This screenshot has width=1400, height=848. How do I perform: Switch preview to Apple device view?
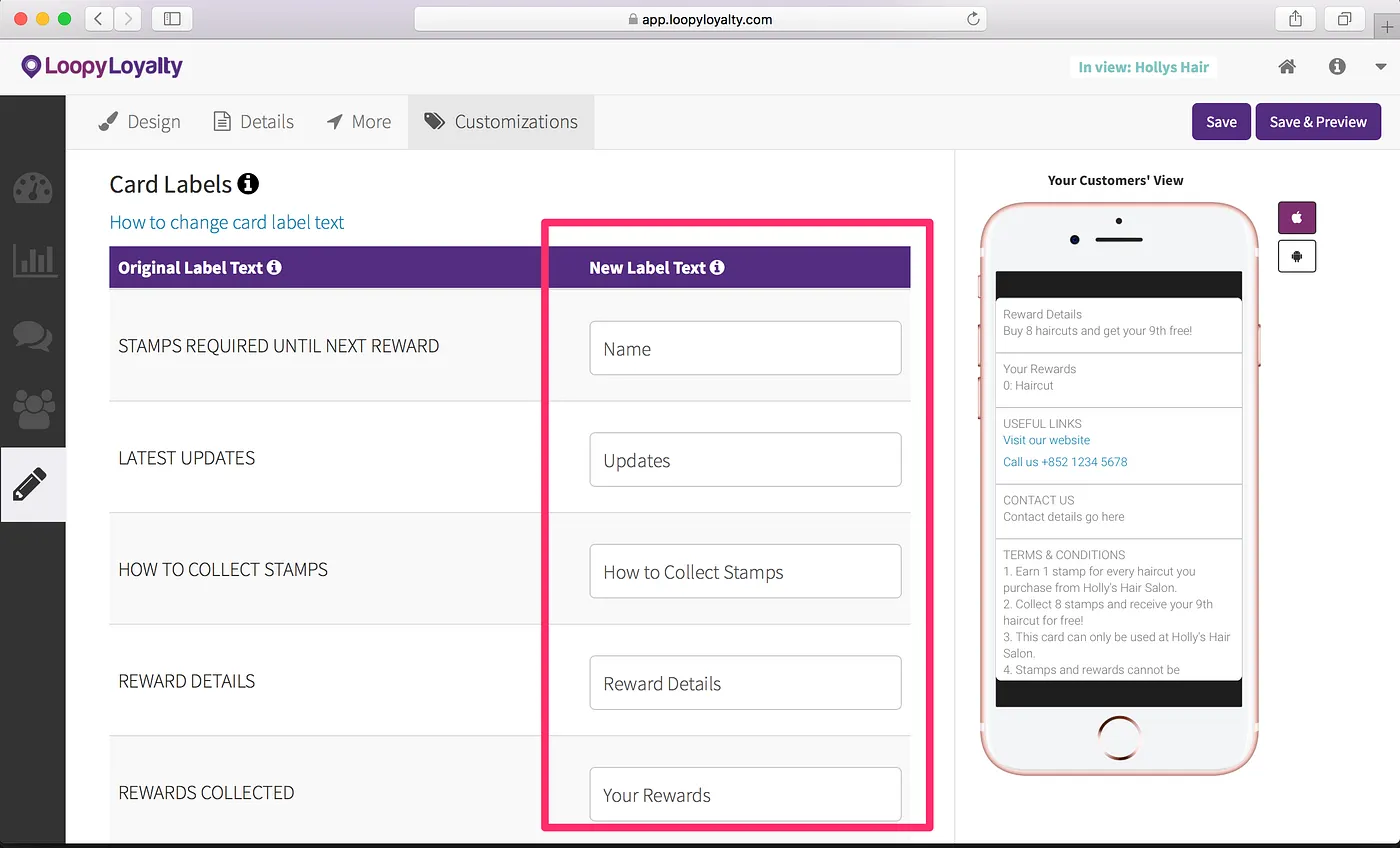pyautogui.click(x=1297, y=217)
